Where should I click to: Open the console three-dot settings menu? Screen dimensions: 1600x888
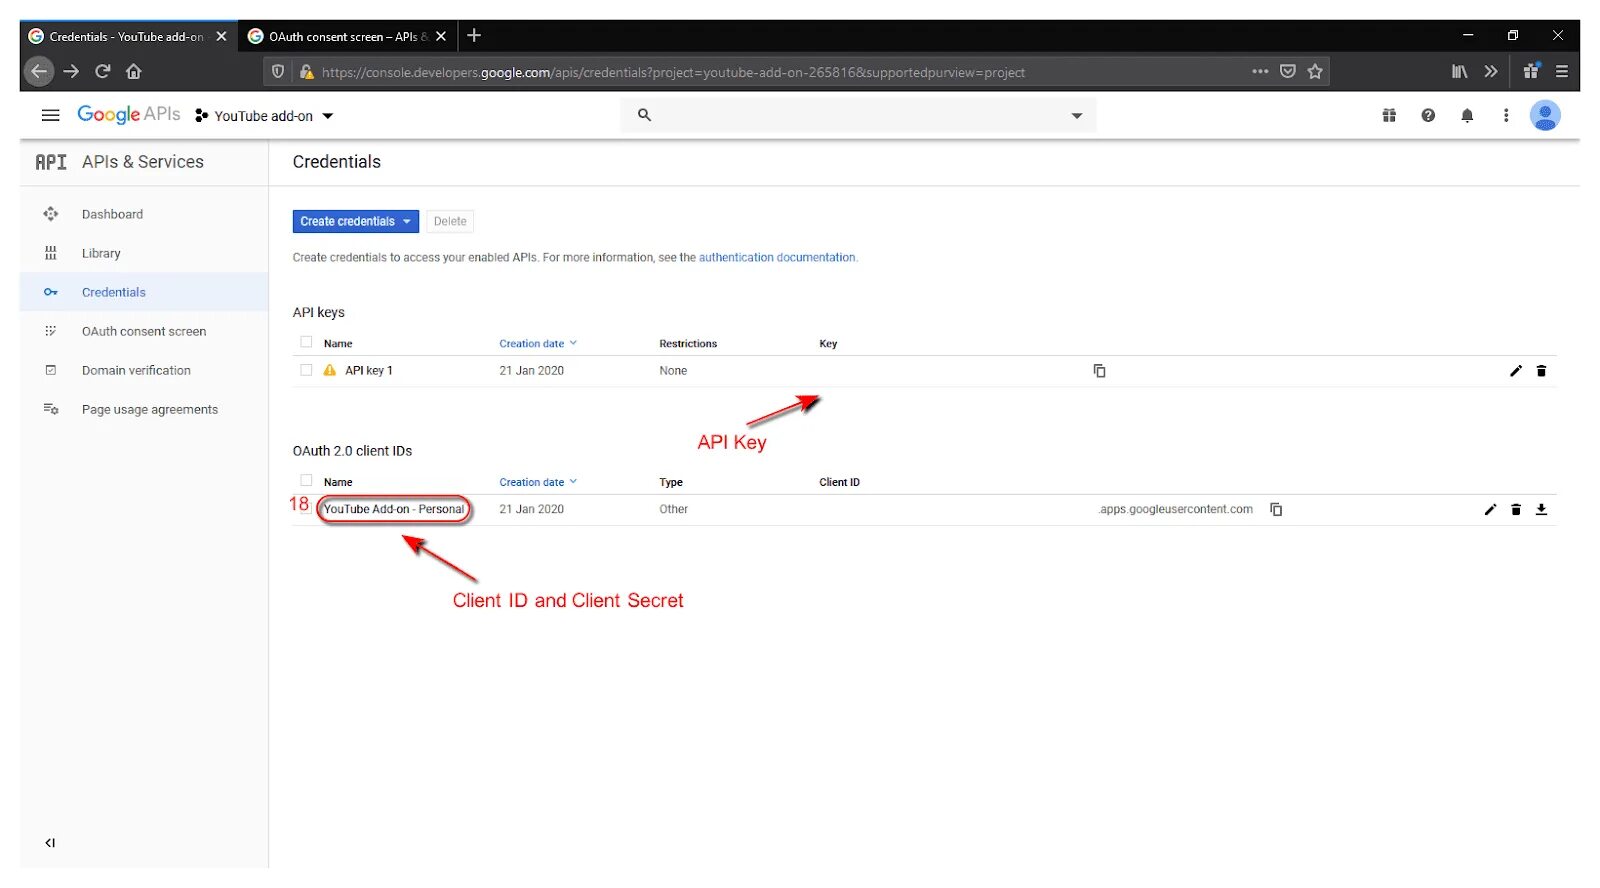(1506, 115)
